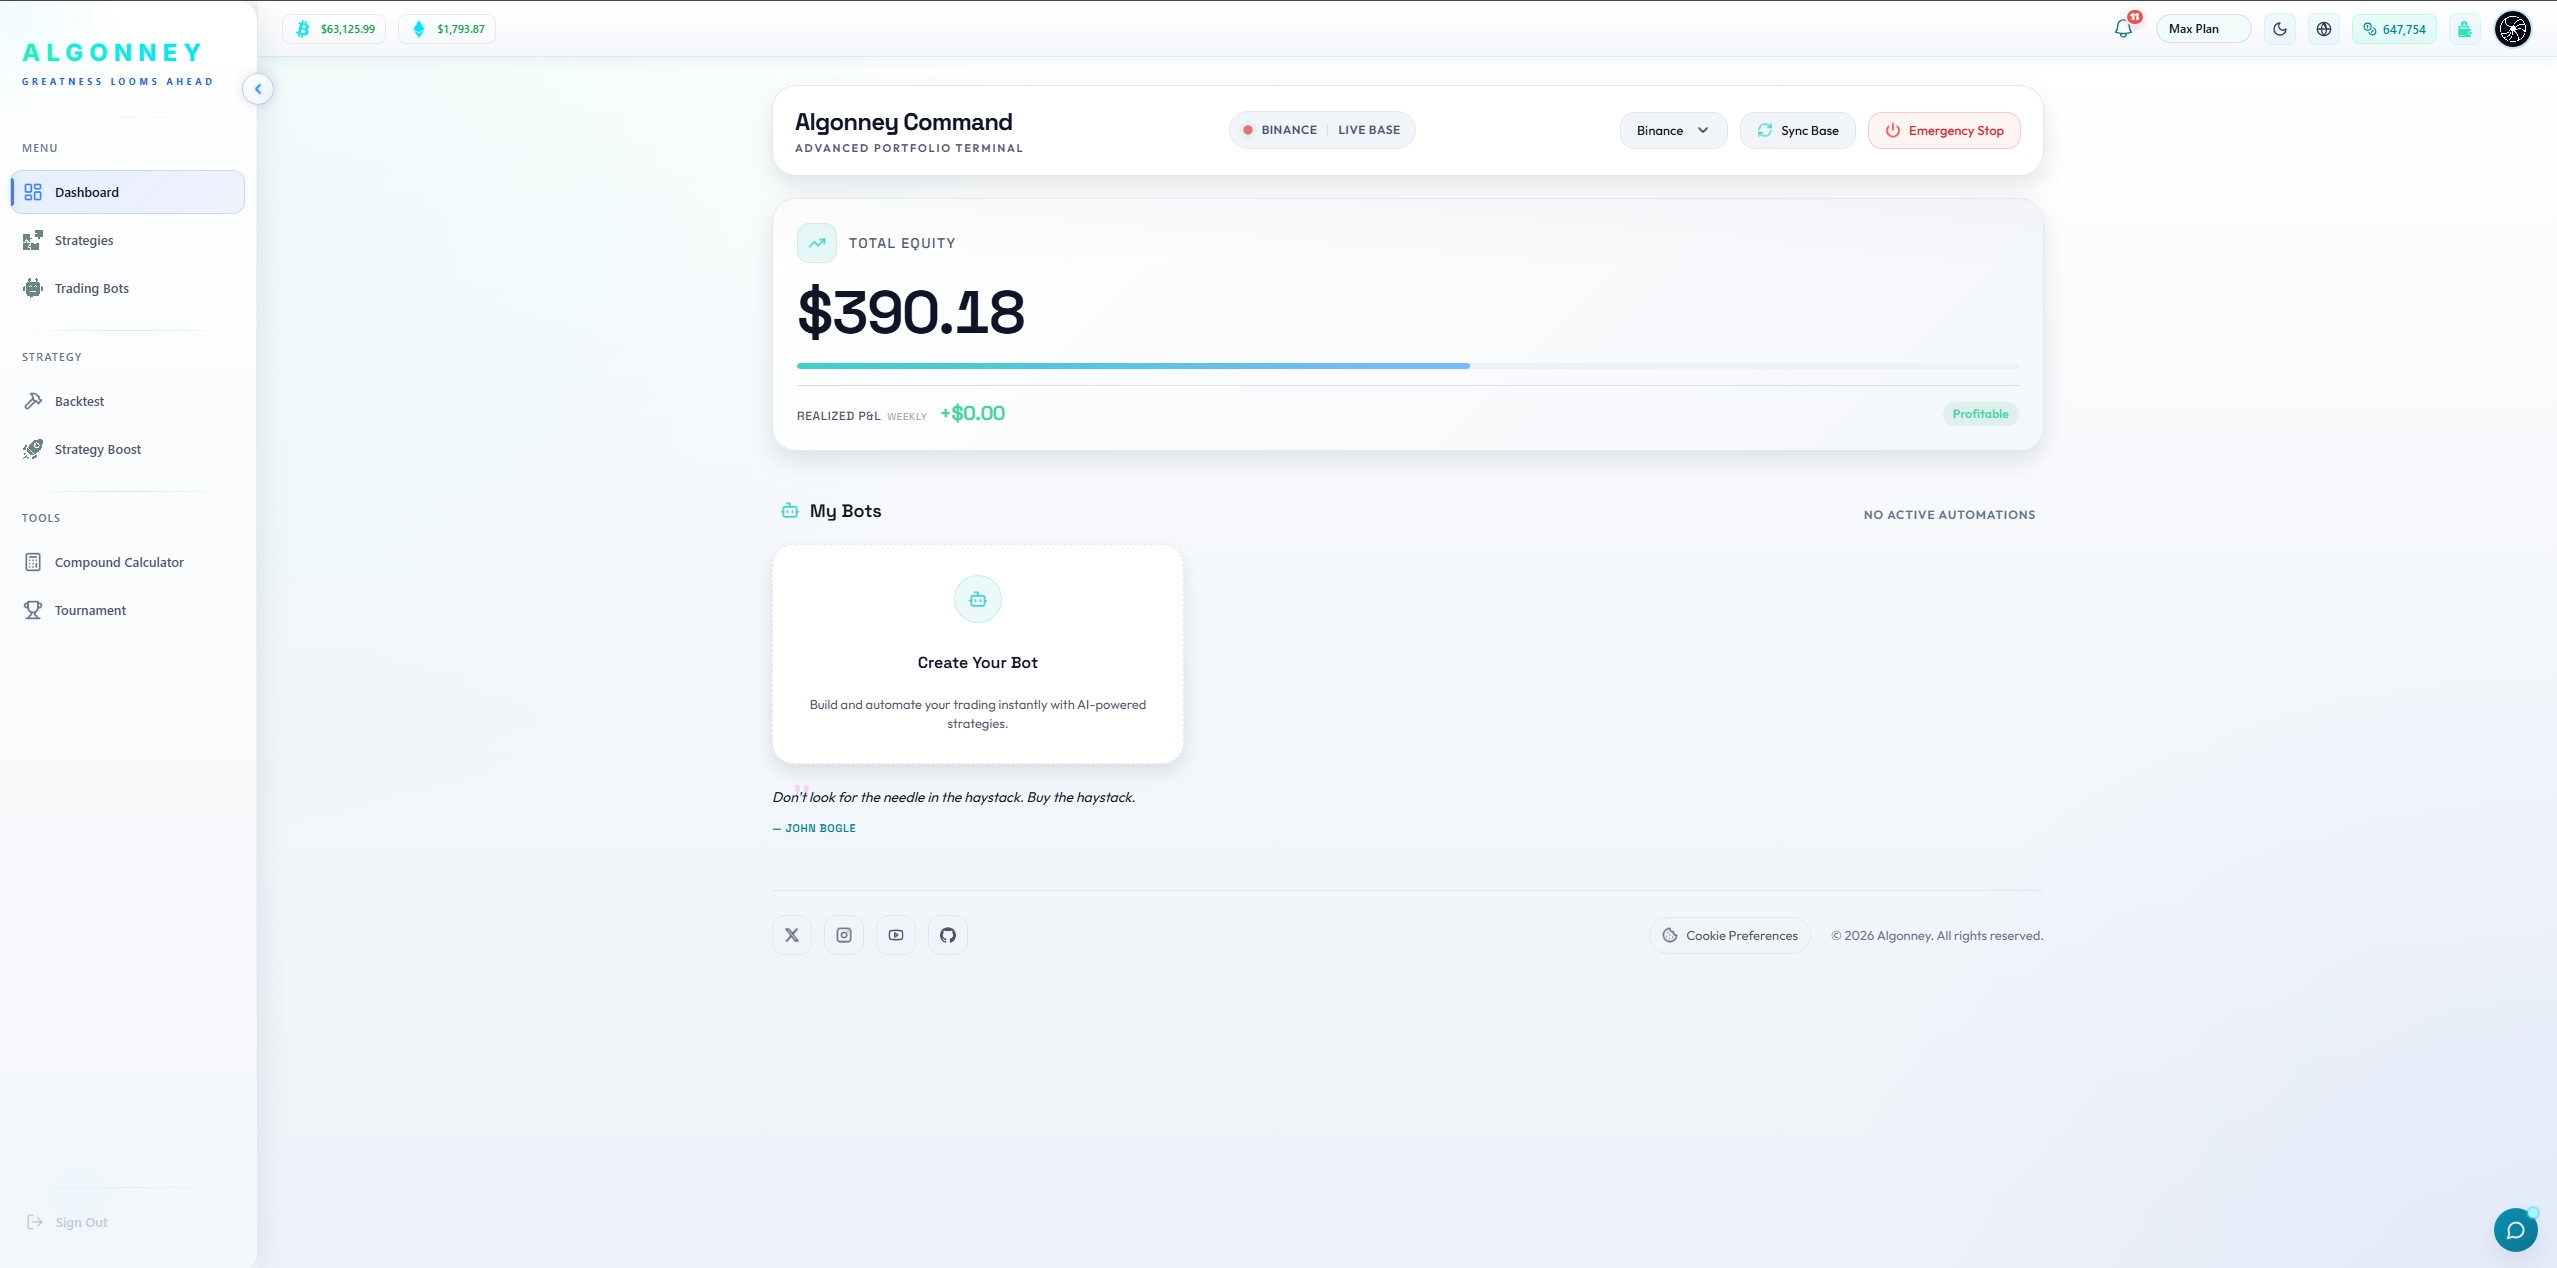Click the My Bots robot icon
The height and width of the screenshot is (1268, 2557).
tap(790, 511)
